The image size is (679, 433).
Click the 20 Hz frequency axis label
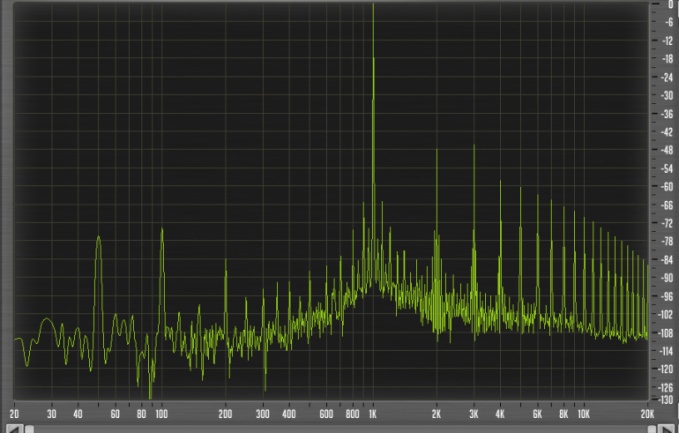coord(14,412)
